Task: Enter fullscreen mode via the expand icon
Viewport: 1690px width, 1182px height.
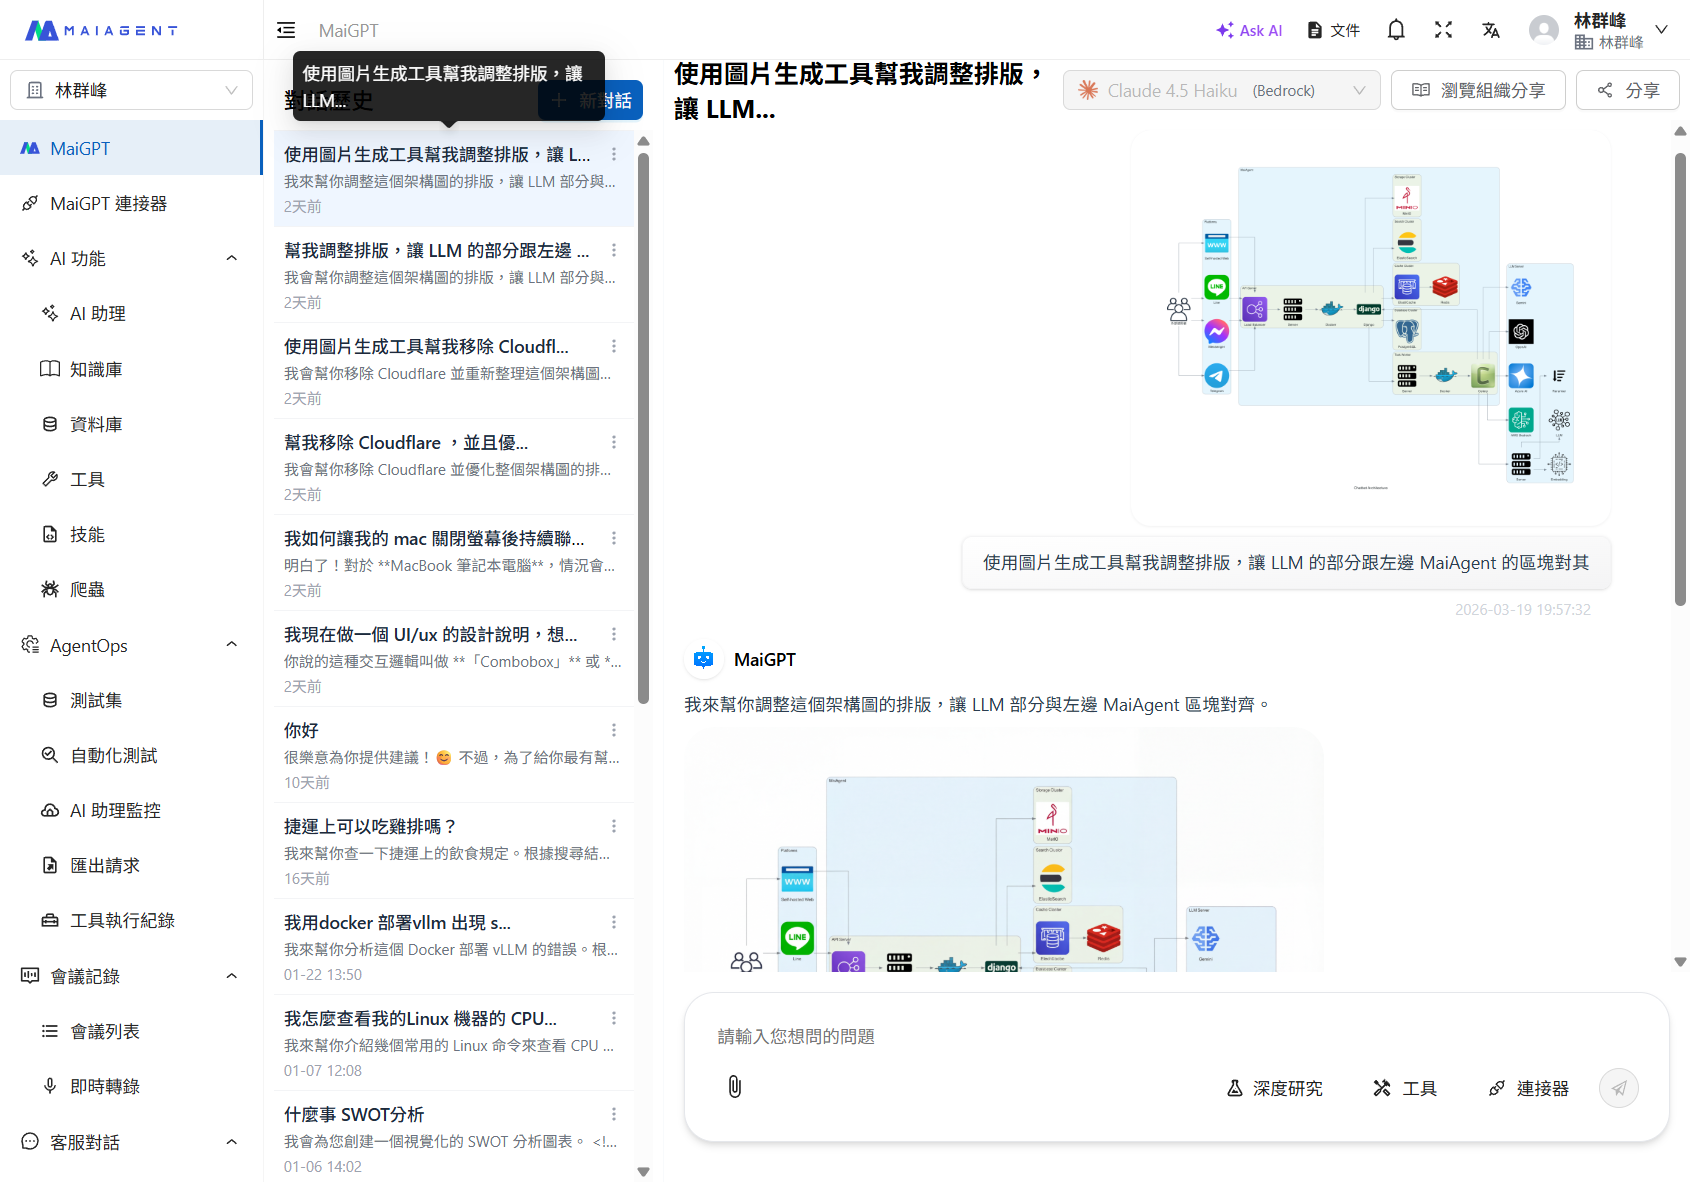Action: point(1443,29)
